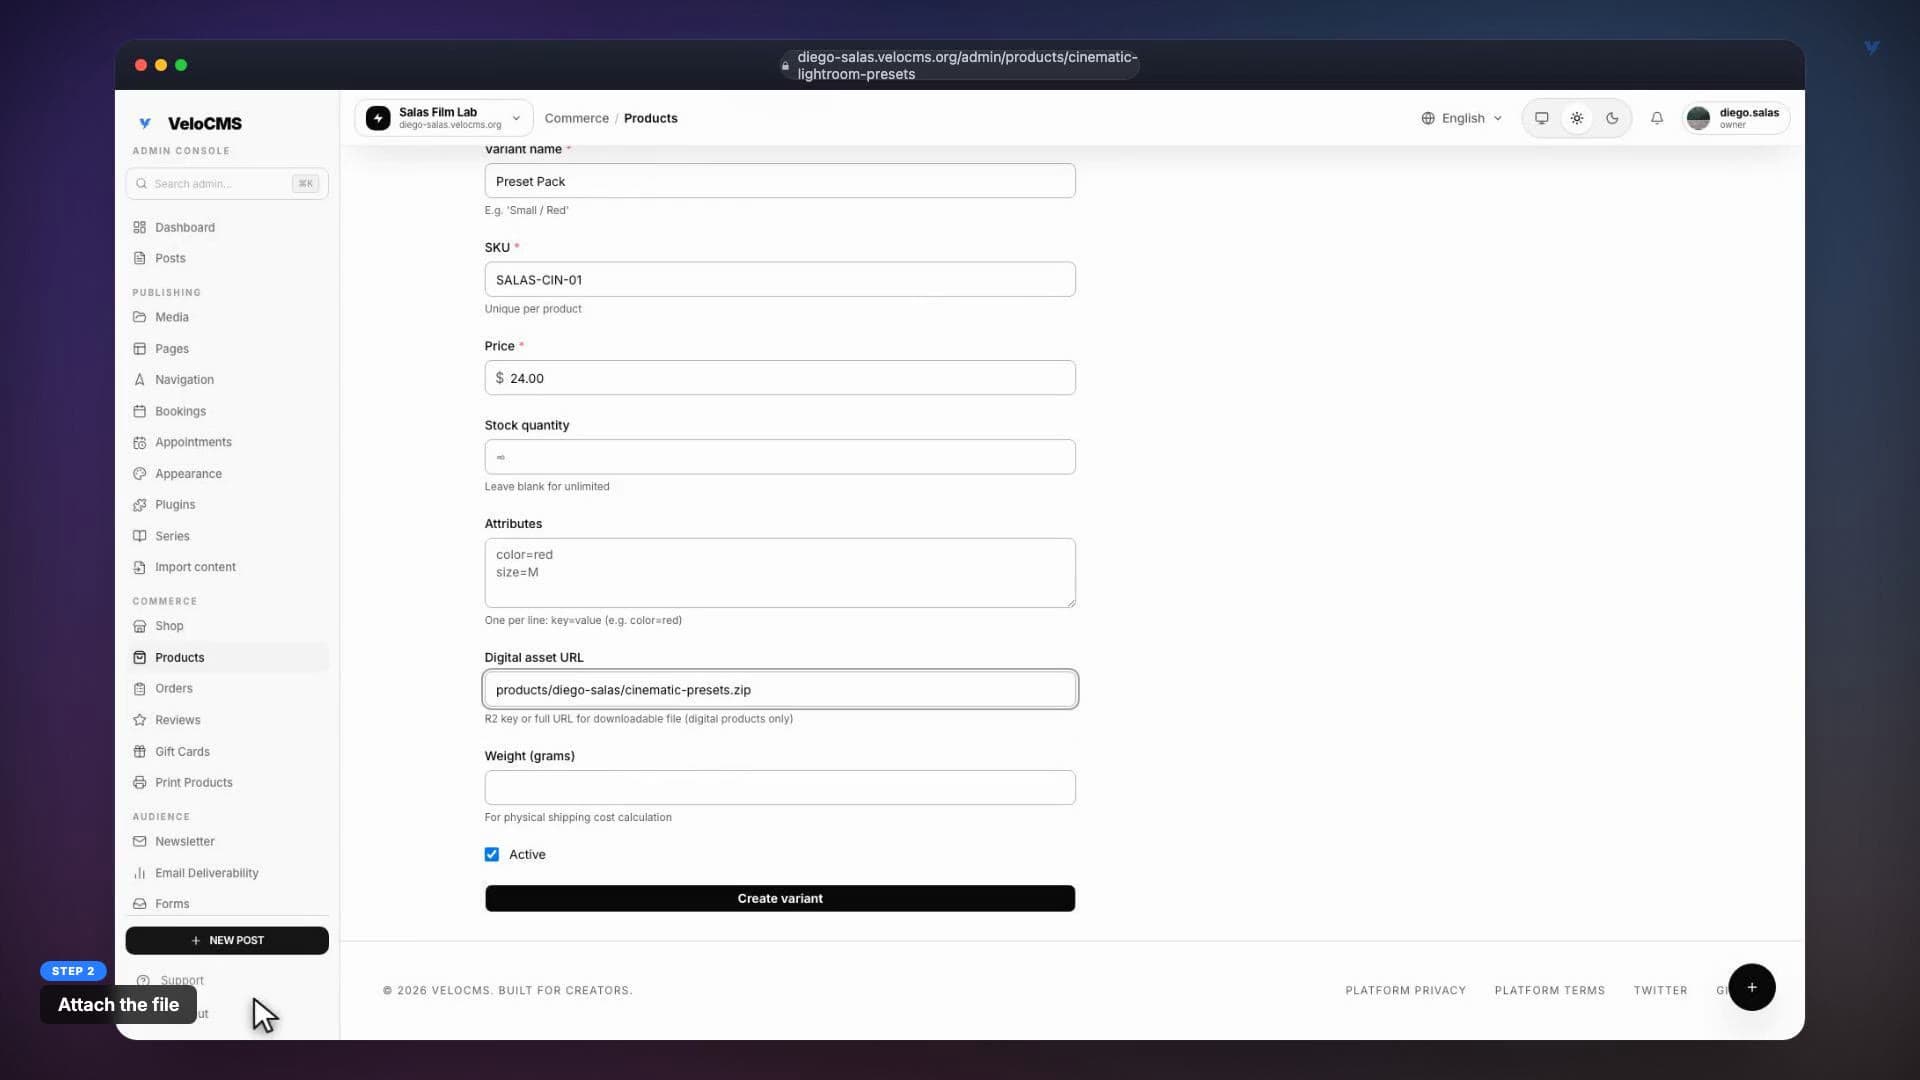Click the Create variant button

pos(780,899)
